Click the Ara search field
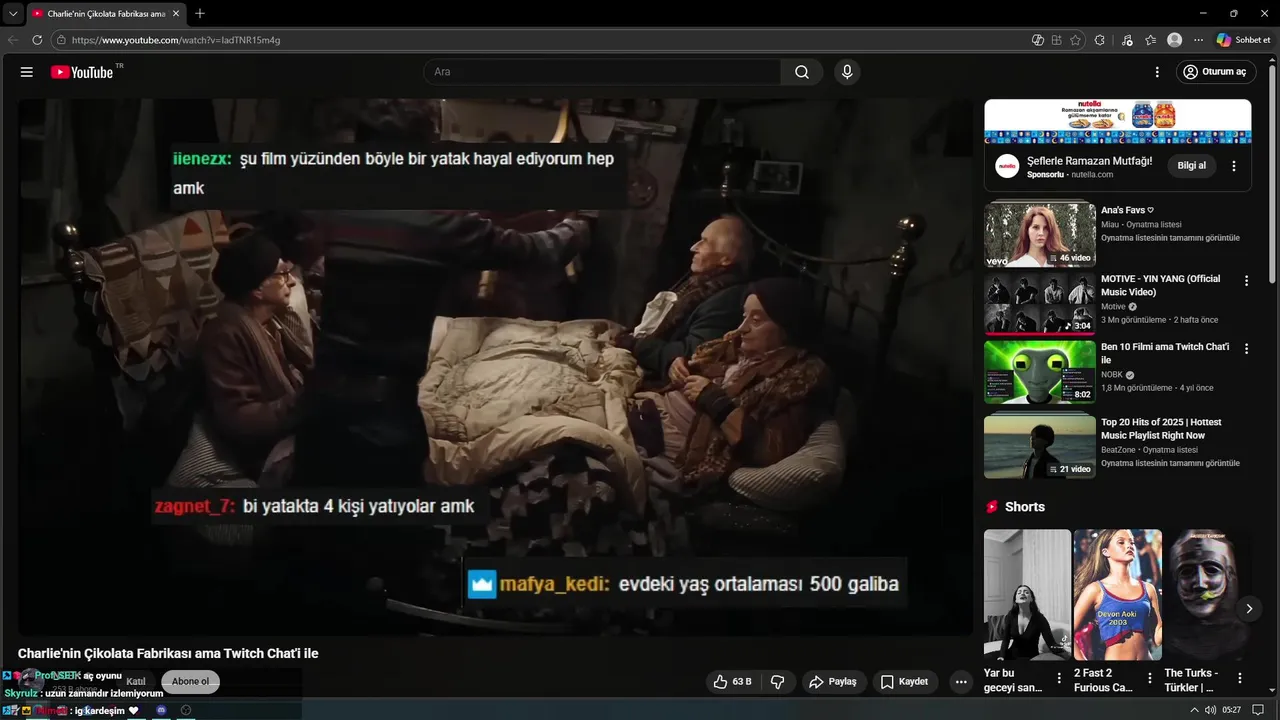The image size is (1280, 720). (x=602, y=72)
